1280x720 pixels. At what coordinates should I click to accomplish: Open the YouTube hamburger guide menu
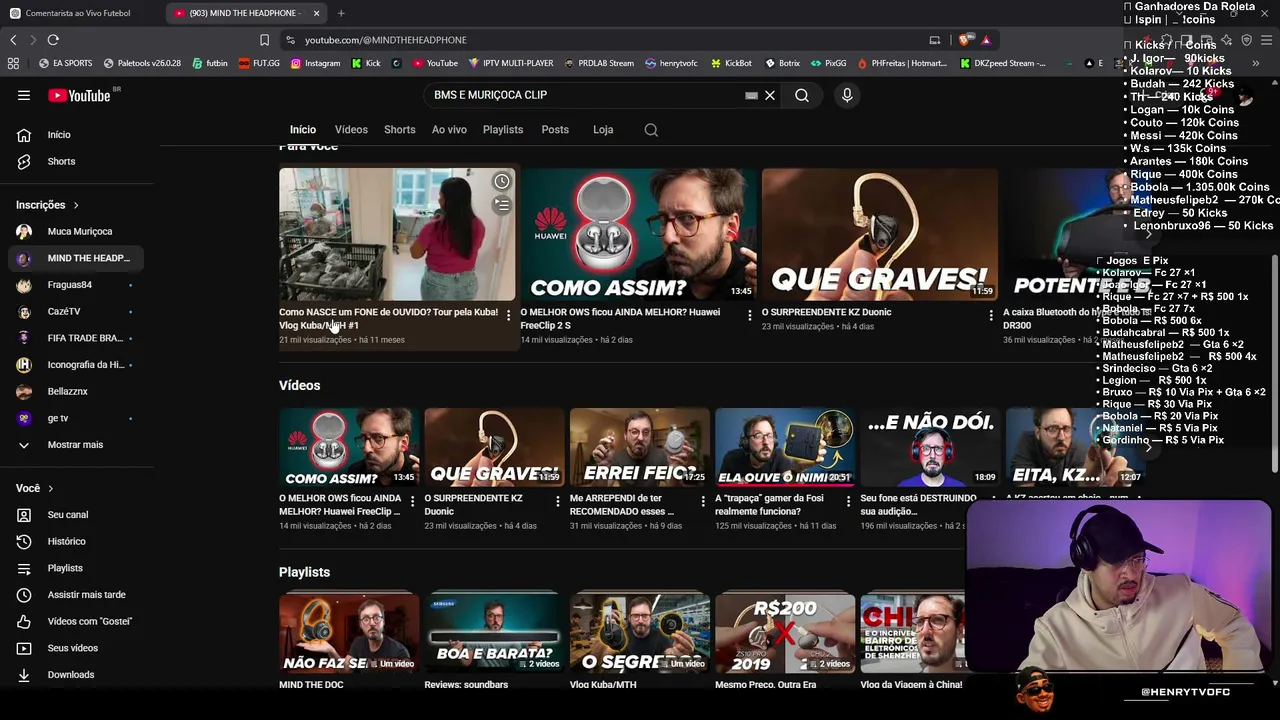click(x=24, y=95)
